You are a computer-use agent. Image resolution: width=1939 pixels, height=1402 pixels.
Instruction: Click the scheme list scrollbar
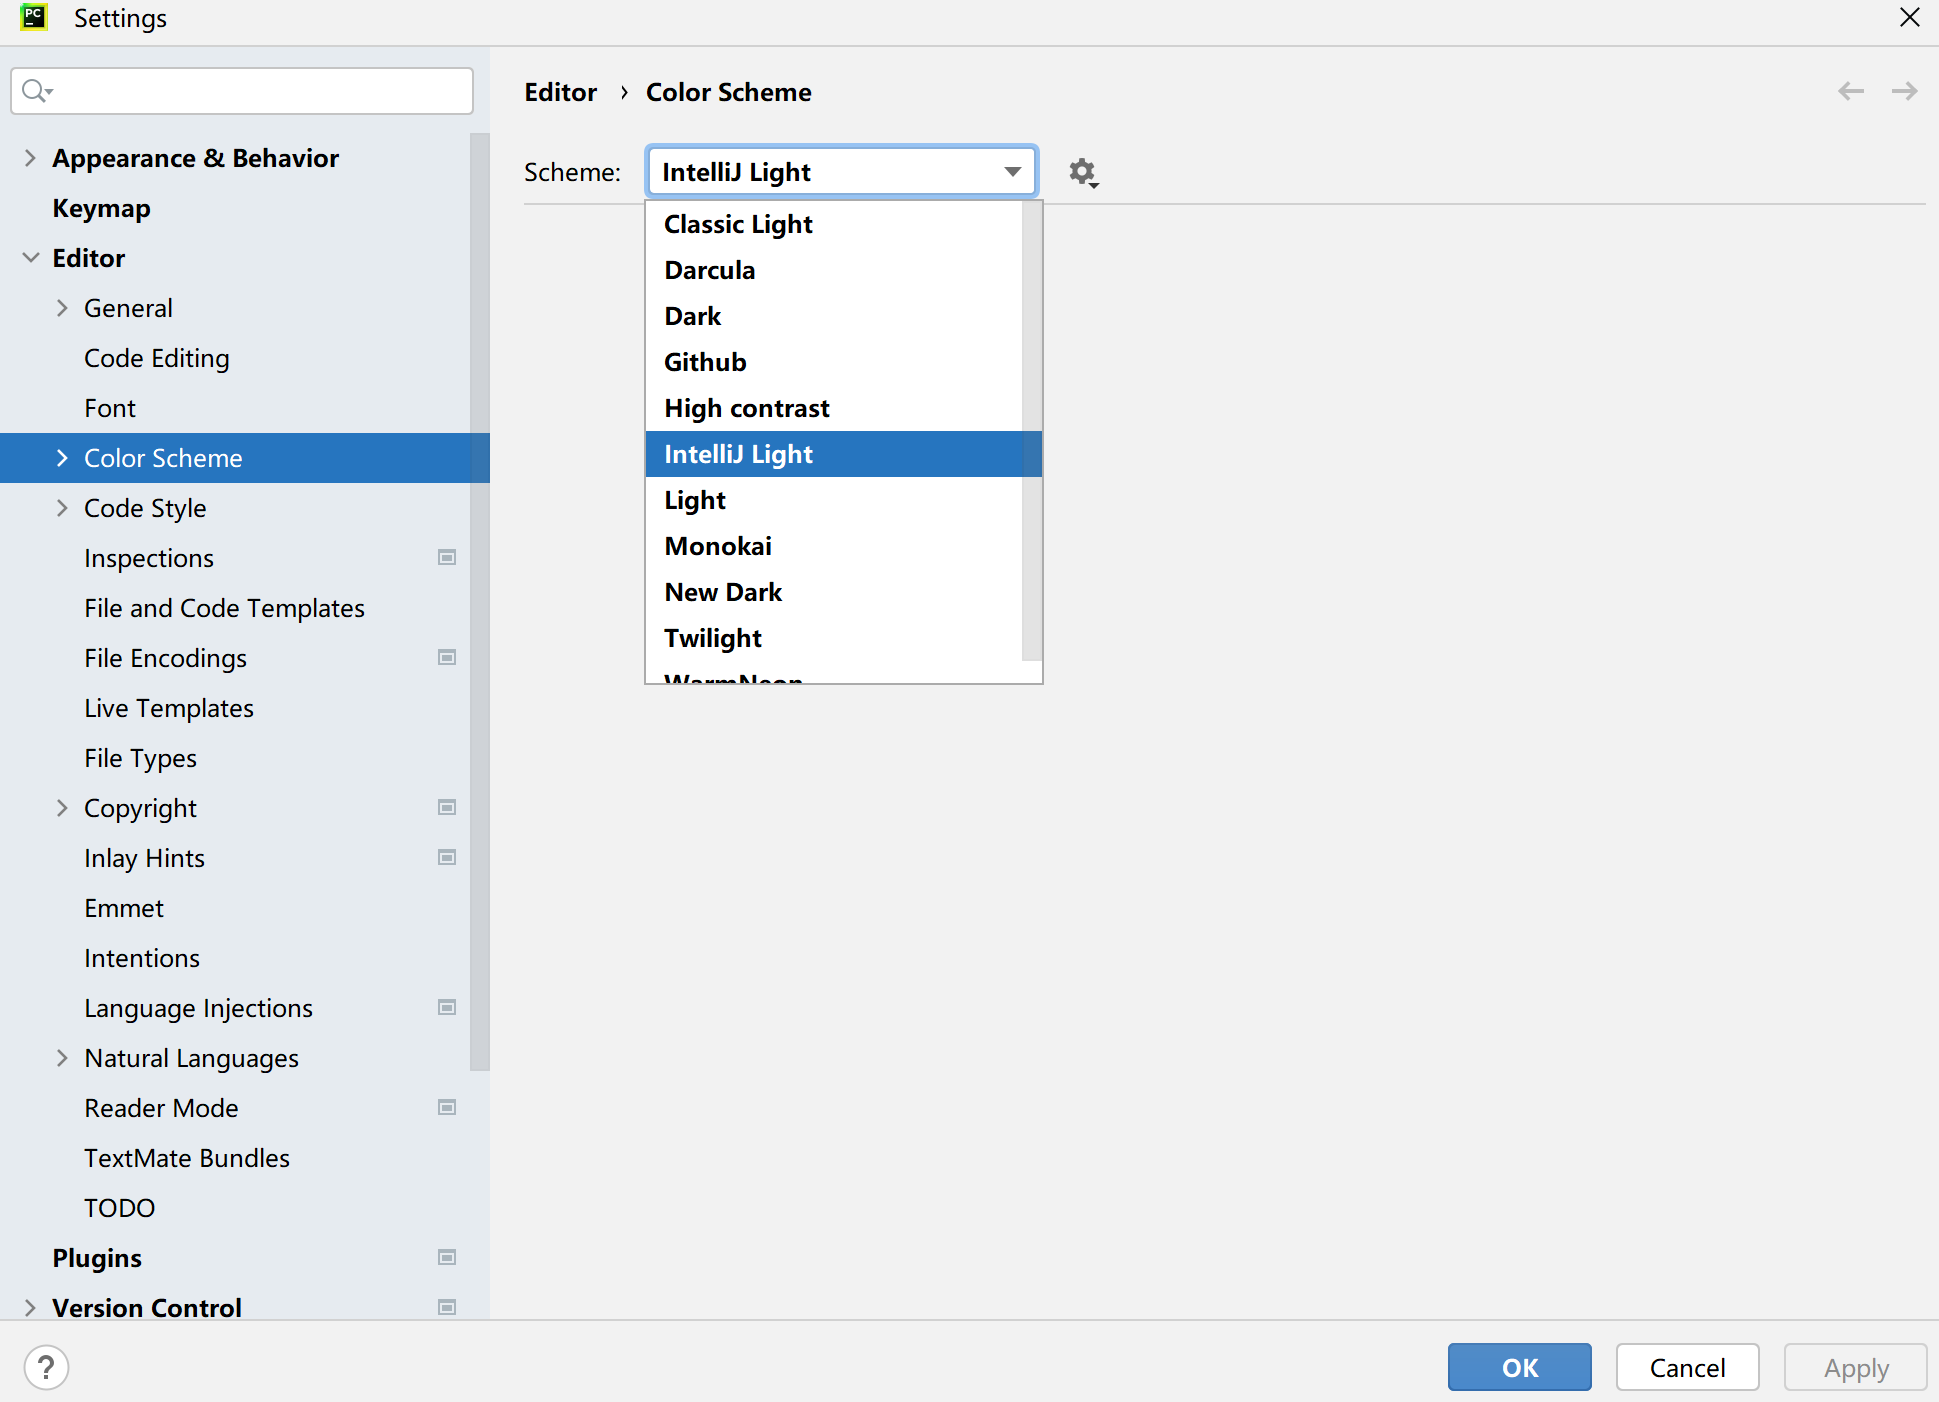coord(1032,431)
